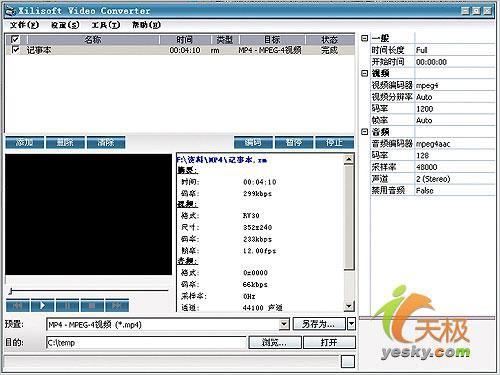Click the 添加 button
500x375 pixels.
click(25, 143)
